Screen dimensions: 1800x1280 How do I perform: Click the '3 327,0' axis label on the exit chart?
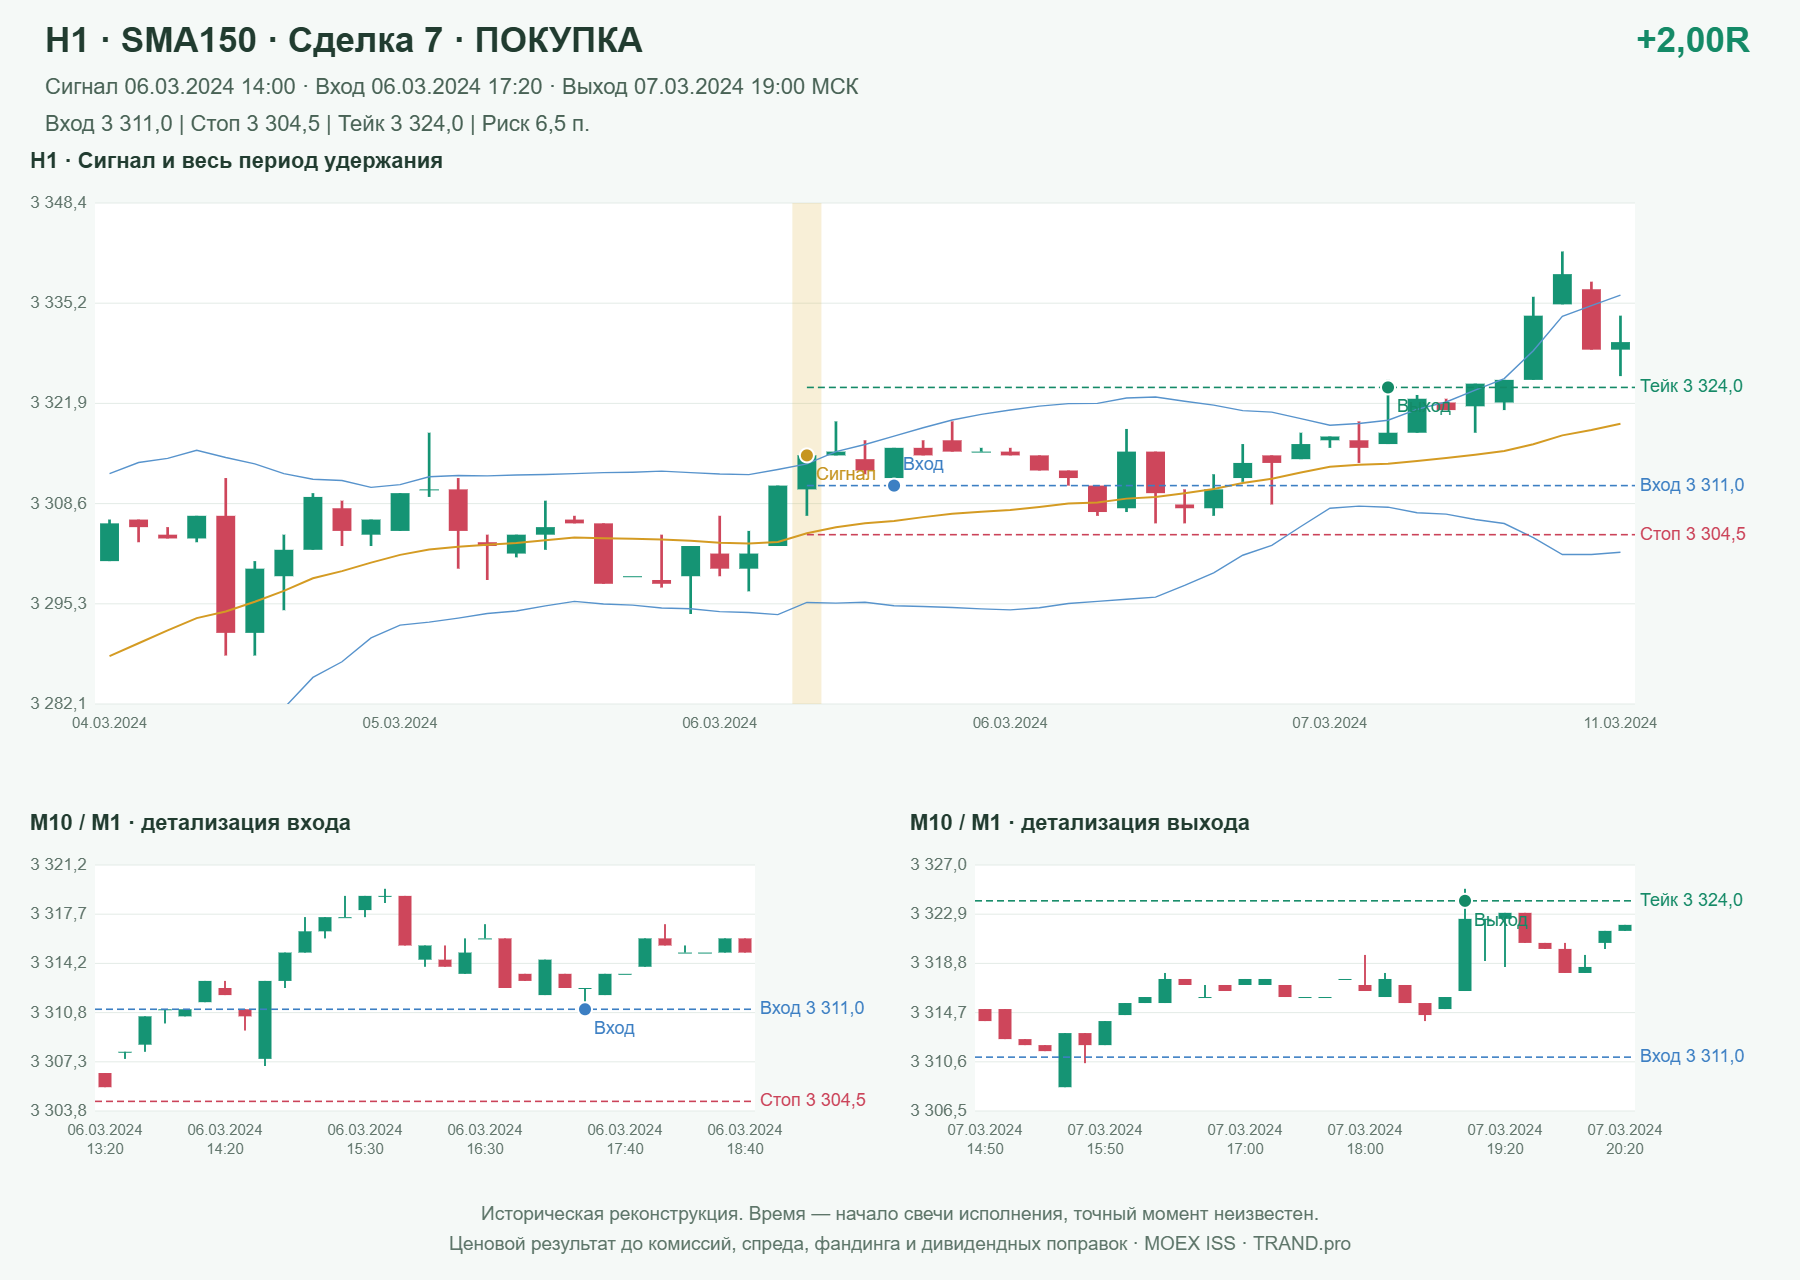point(938,865)
